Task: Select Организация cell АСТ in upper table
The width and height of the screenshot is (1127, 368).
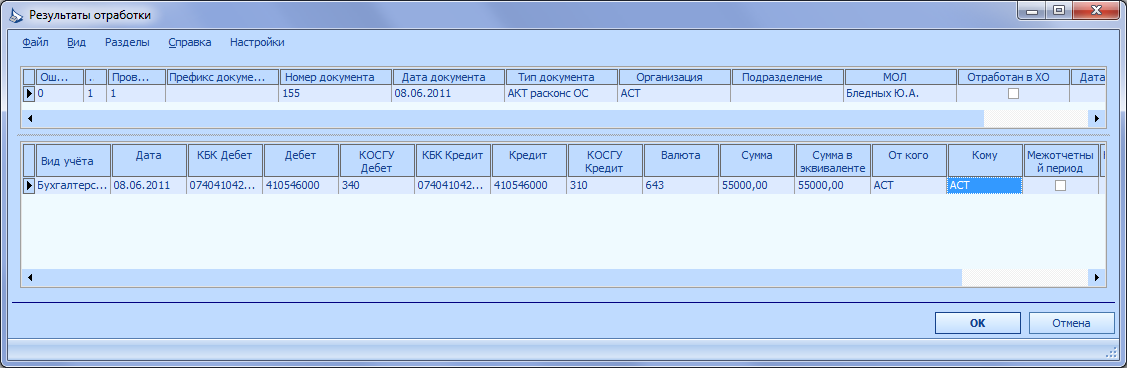Action: click(x=674, y=93)
